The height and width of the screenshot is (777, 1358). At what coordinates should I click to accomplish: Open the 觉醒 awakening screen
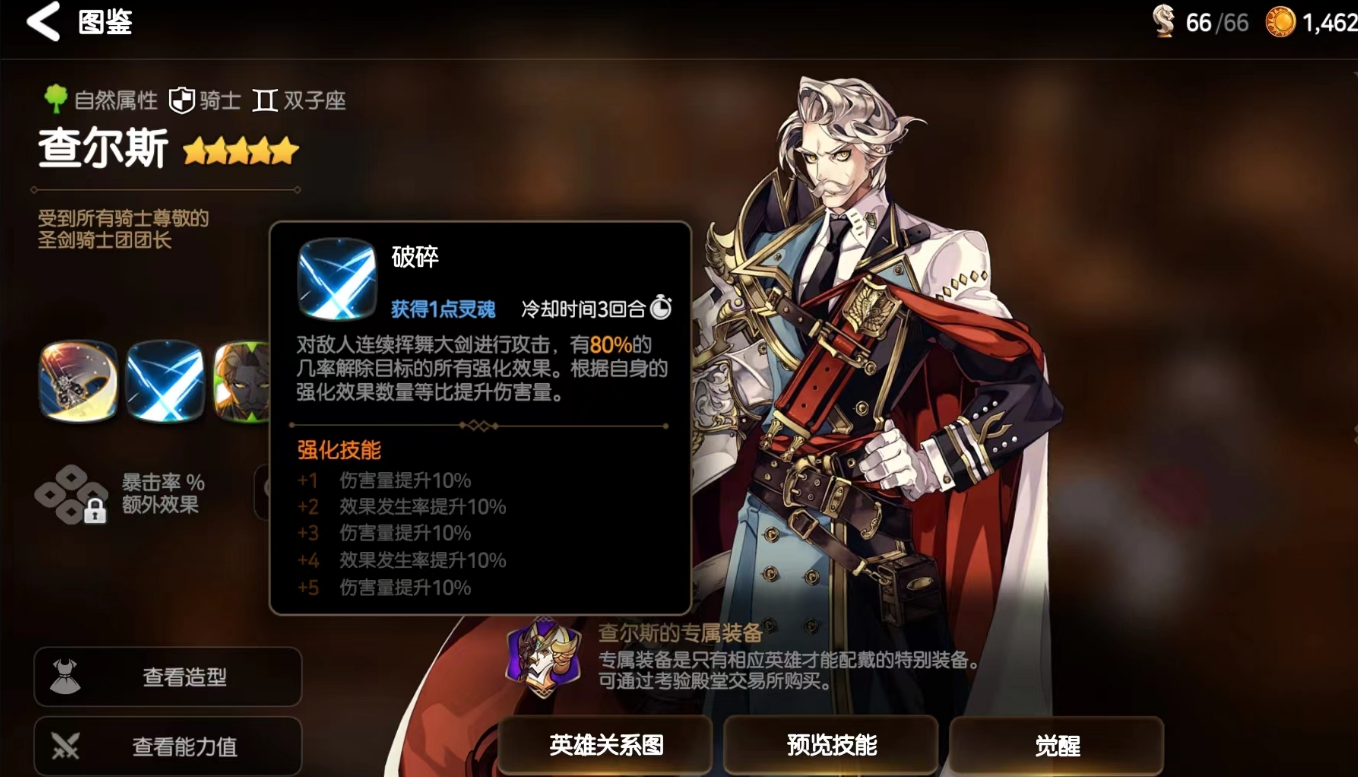[x=1057, y=745]
